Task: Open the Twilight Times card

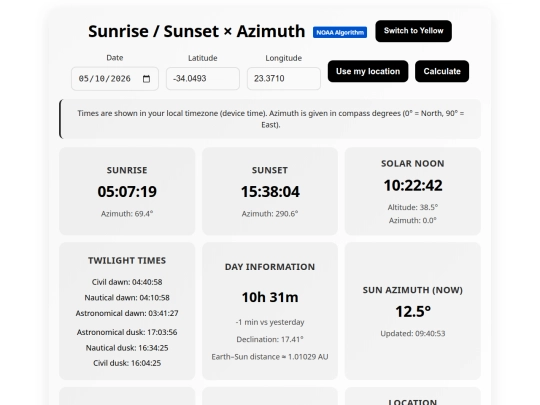Action: tap(127, 311)
